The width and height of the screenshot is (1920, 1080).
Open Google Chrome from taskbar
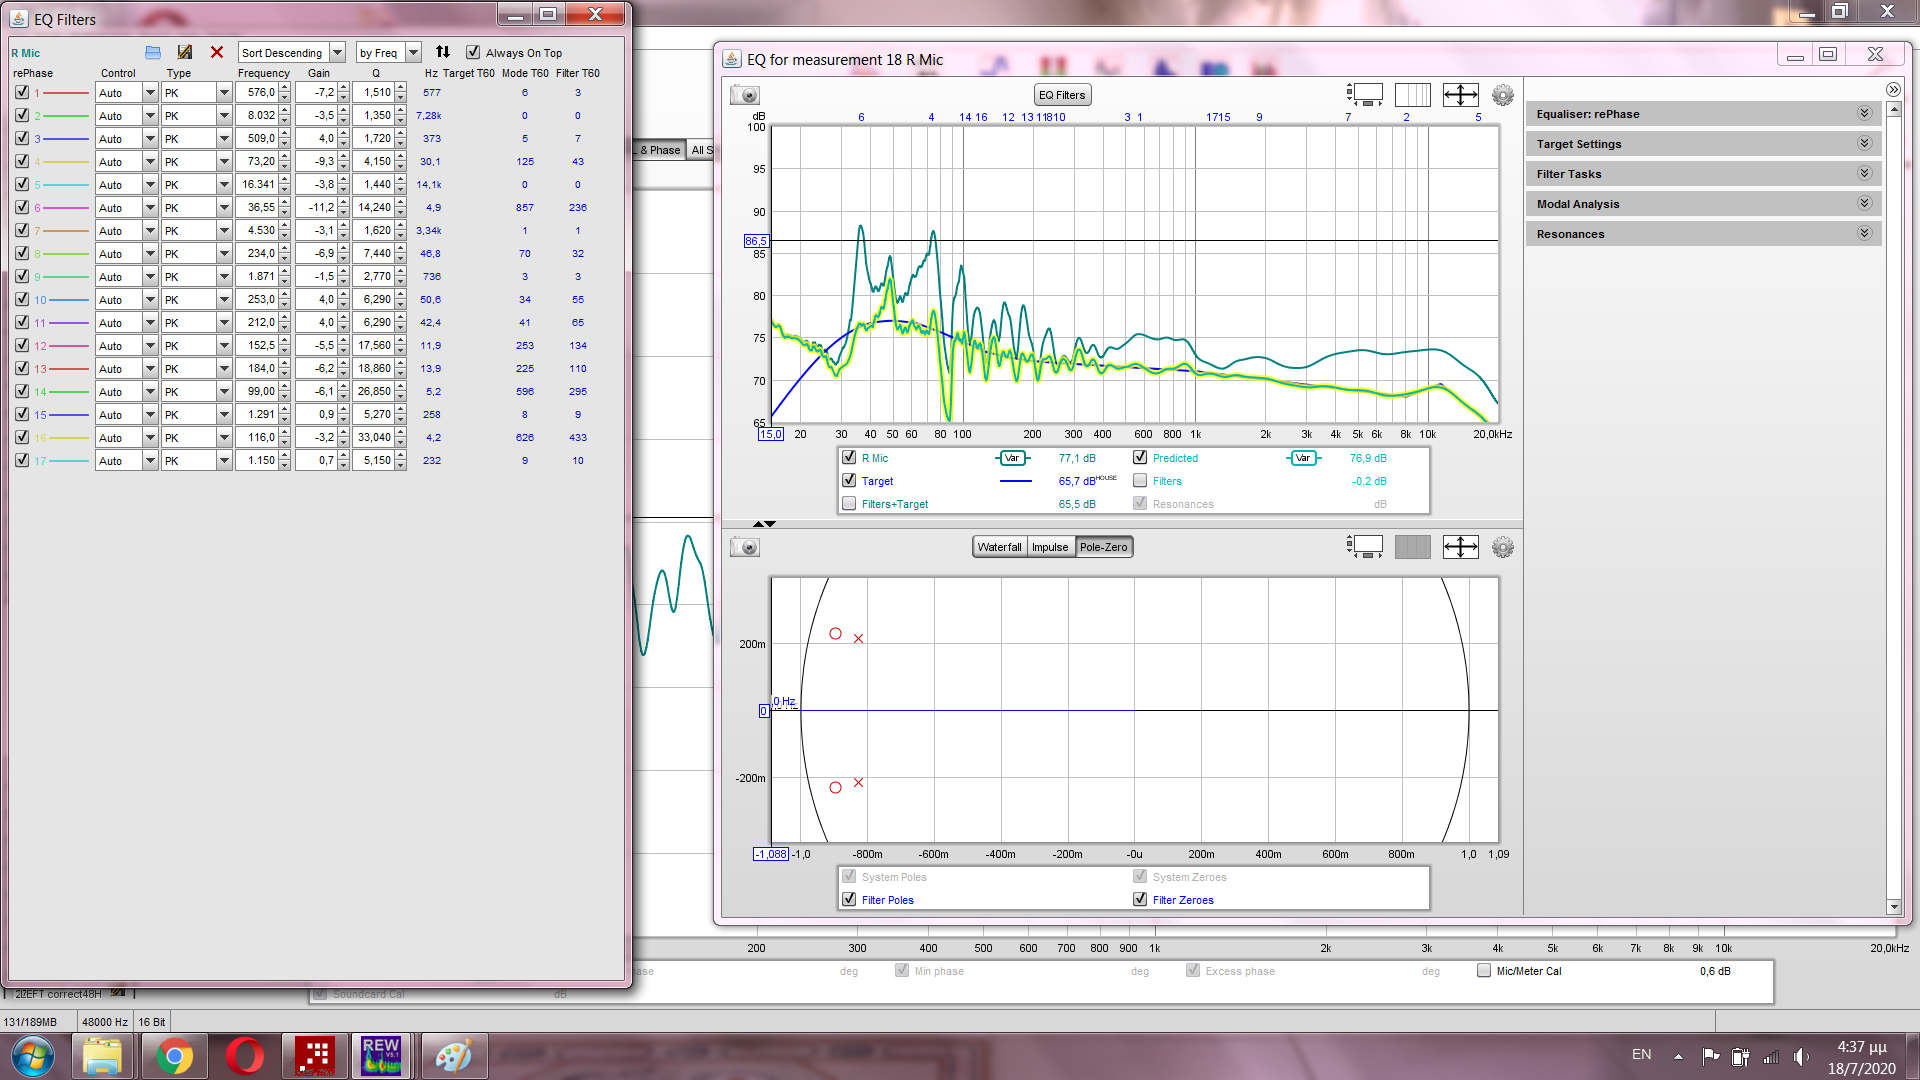pos(174,1056)
